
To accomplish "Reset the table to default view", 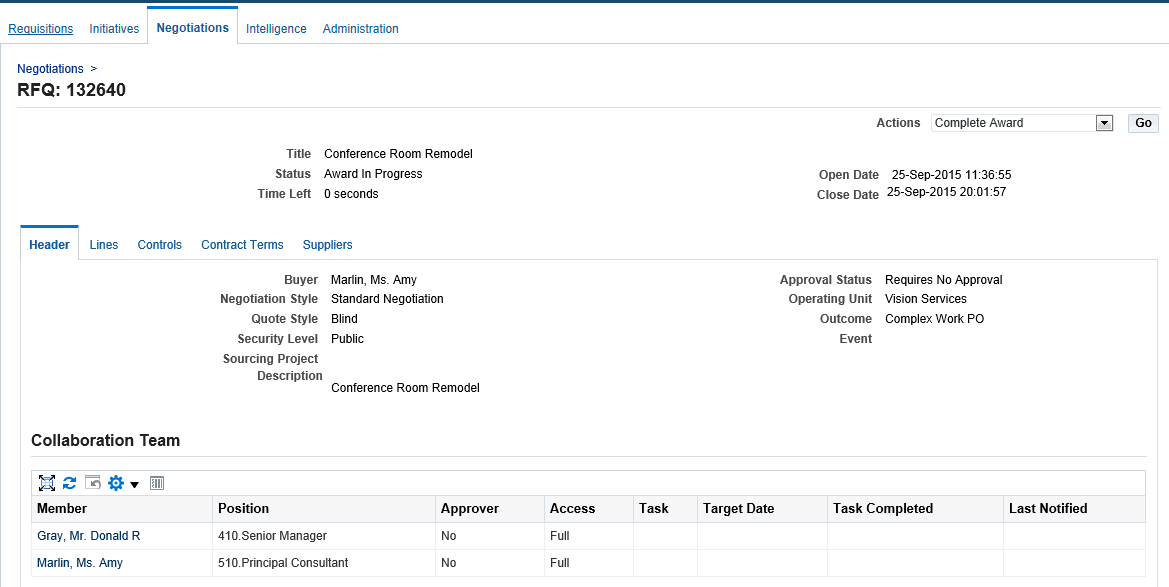I will coord(92,483).
